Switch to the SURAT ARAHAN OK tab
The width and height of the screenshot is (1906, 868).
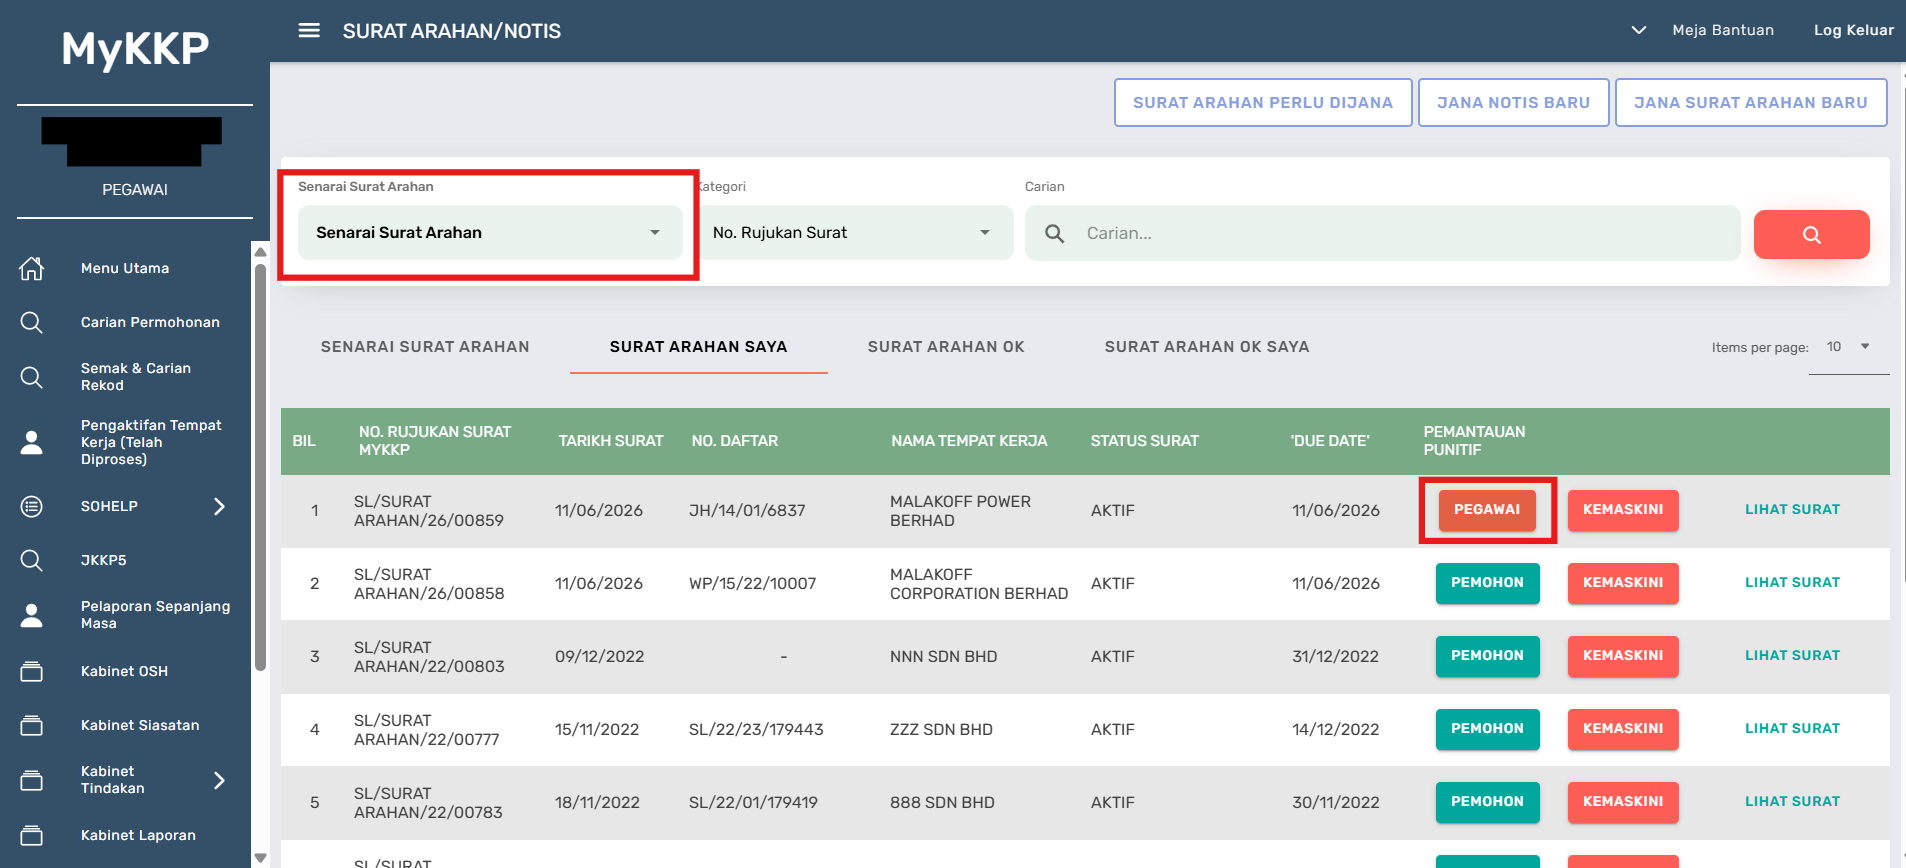tap(946, 347)
